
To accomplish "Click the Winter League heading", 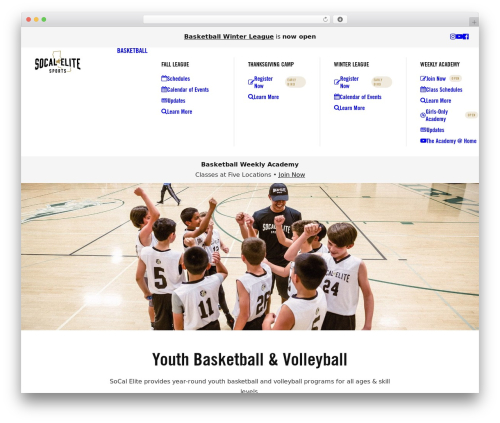I will click(x=351, y=64).
